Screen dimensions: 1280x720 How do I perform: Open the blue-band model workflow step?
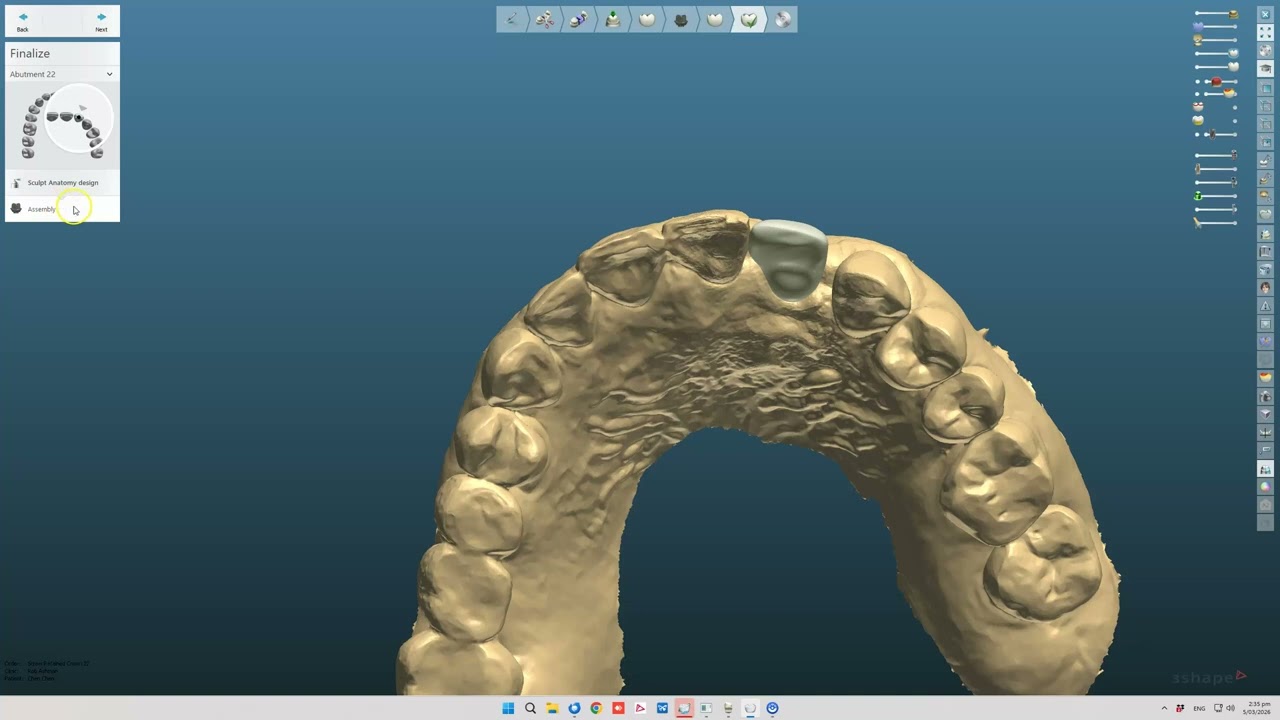click(579, 19)
